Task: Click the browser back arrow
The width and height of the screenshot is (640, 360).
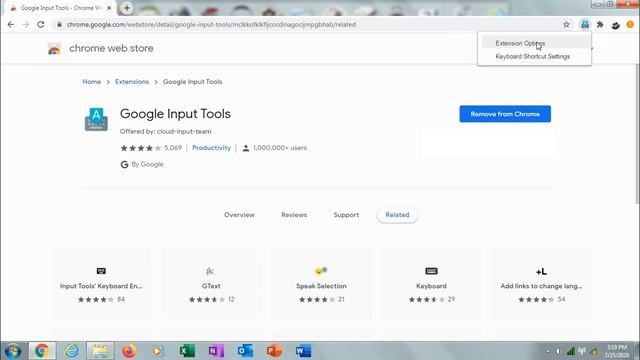Action: 11,24
